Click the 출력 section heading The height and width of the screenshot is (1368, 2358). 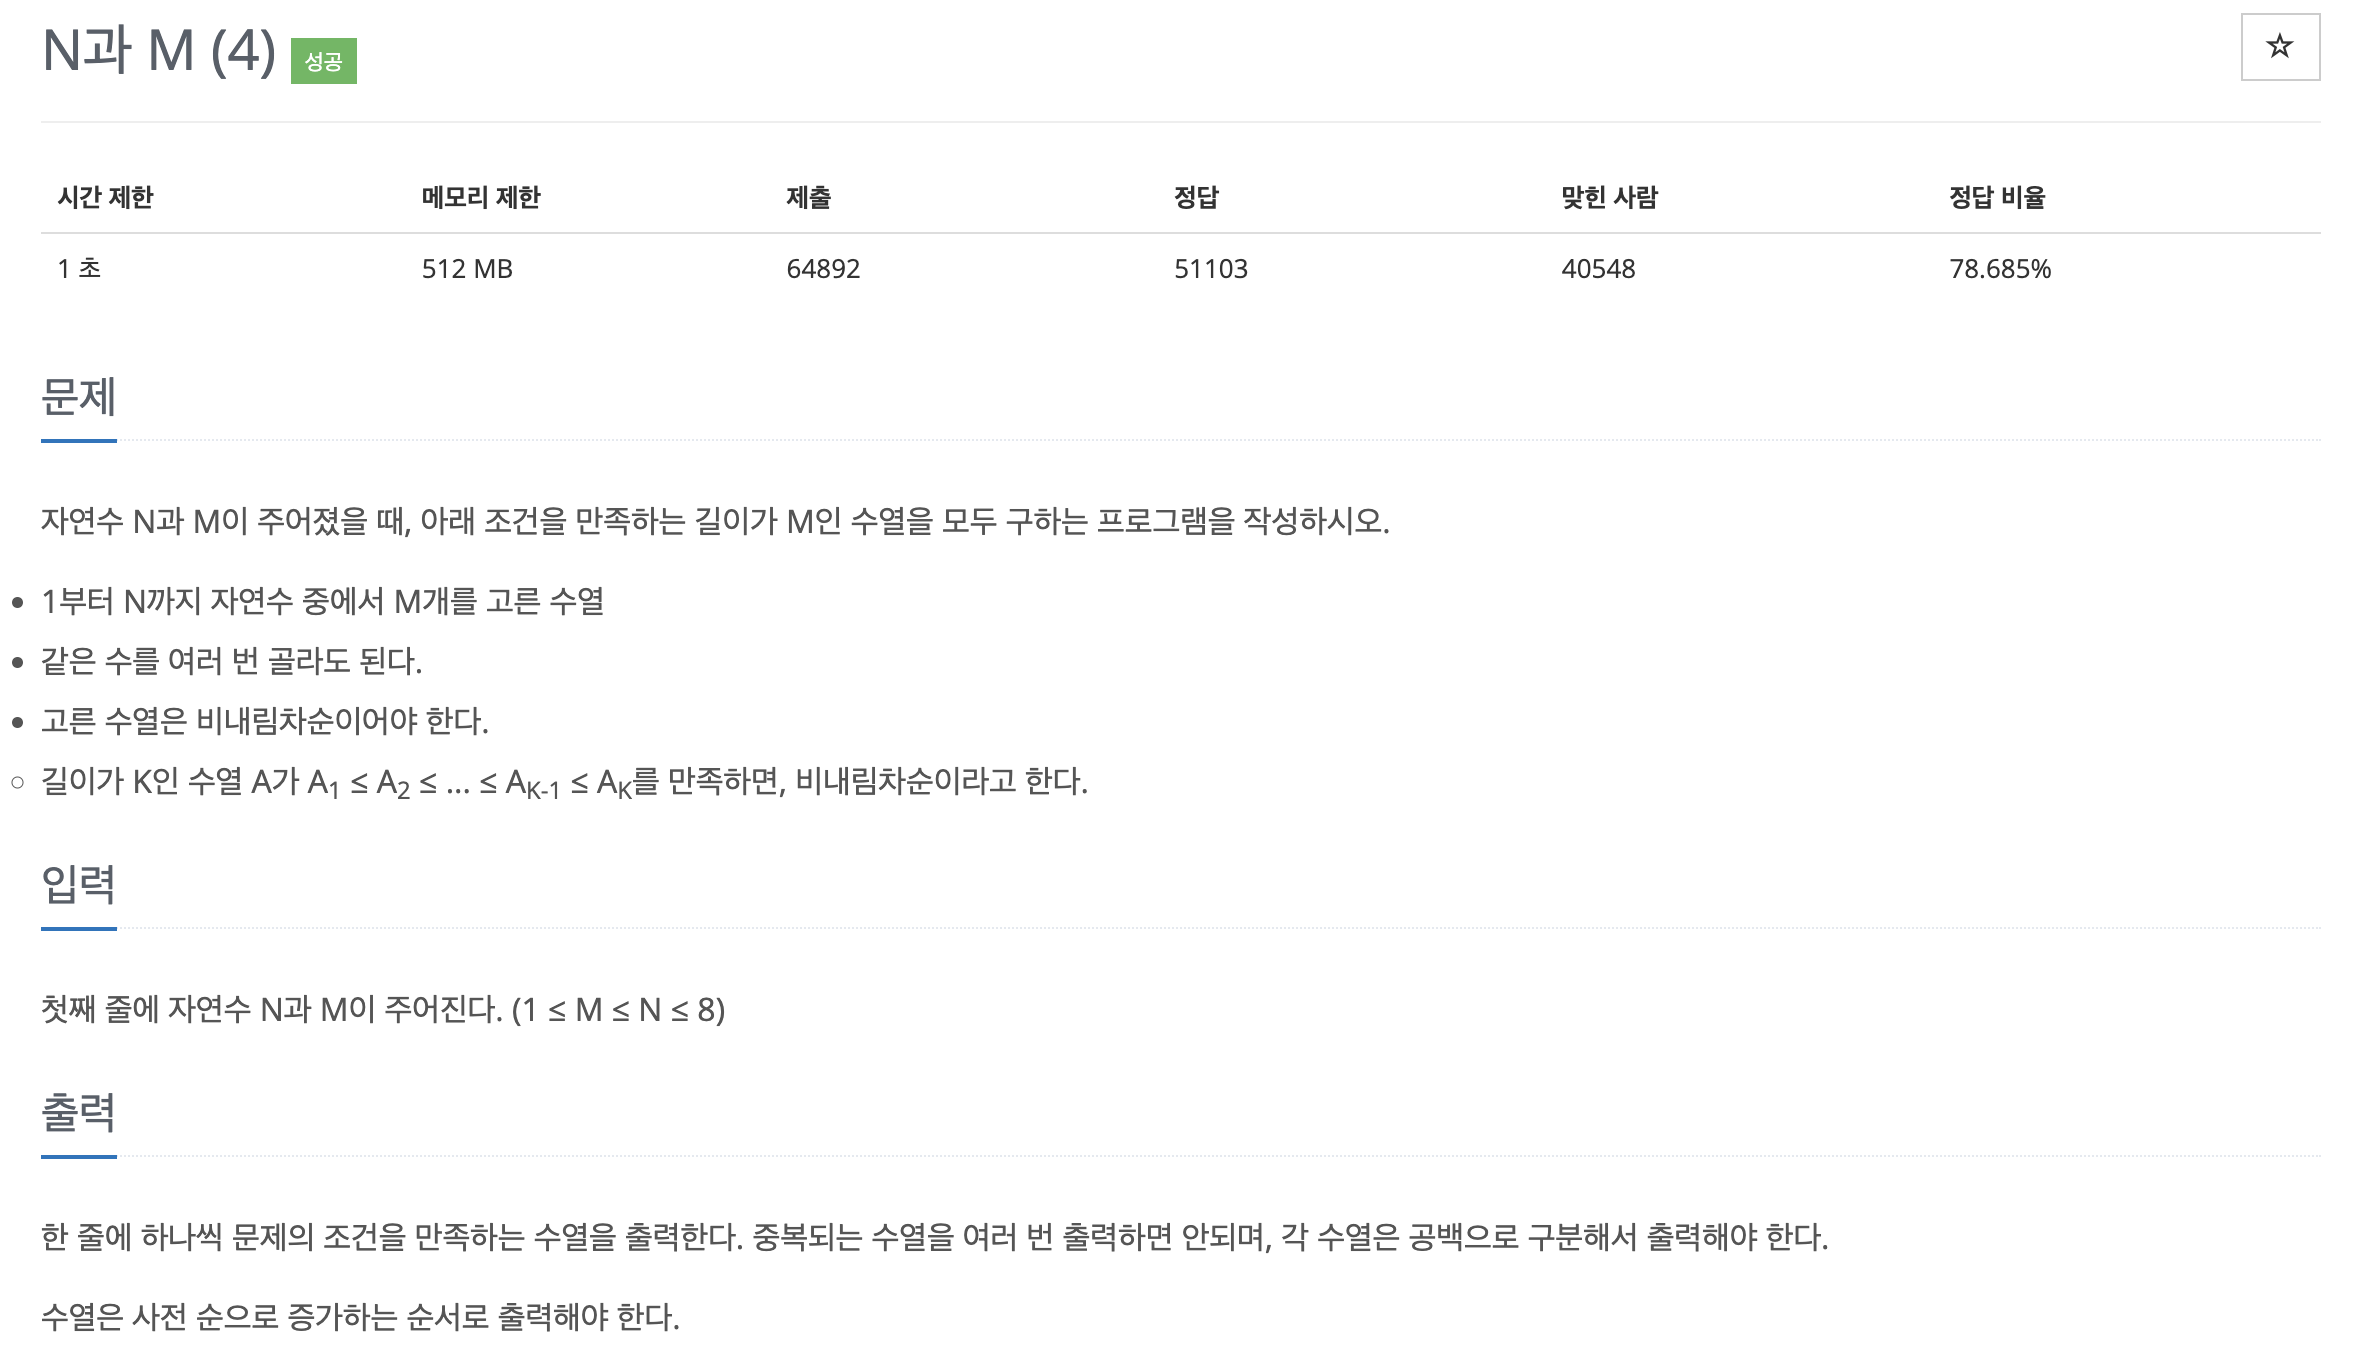coord(77,1113)
